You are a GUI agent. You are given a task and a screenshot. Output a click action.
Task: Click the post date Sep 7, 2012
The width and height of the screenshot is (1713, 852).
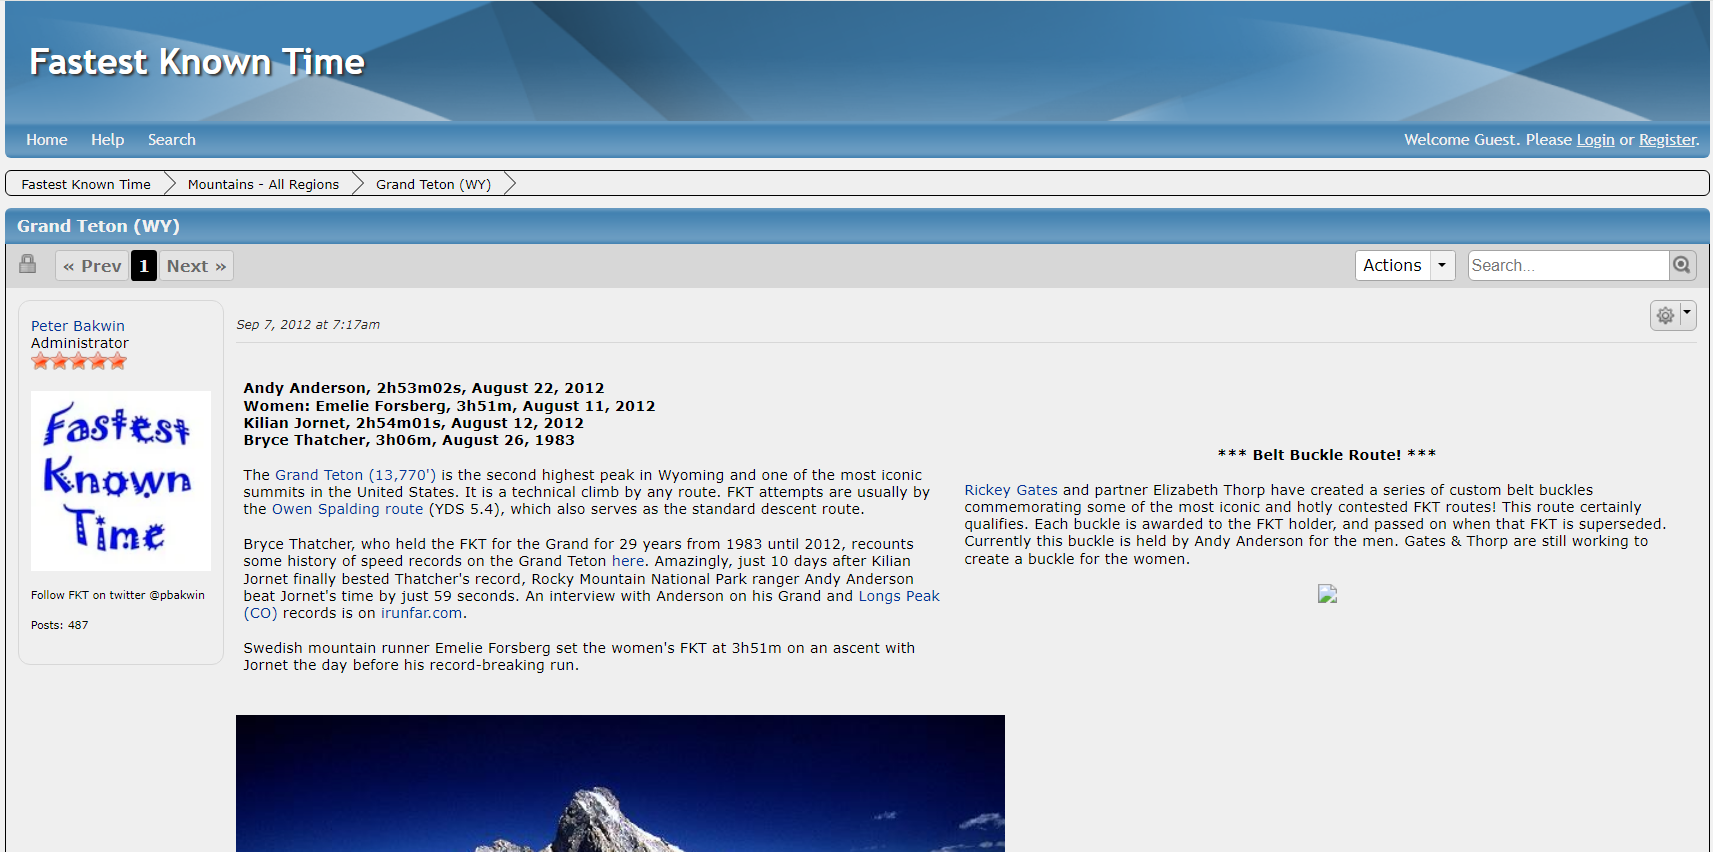(x=308, y=325)
